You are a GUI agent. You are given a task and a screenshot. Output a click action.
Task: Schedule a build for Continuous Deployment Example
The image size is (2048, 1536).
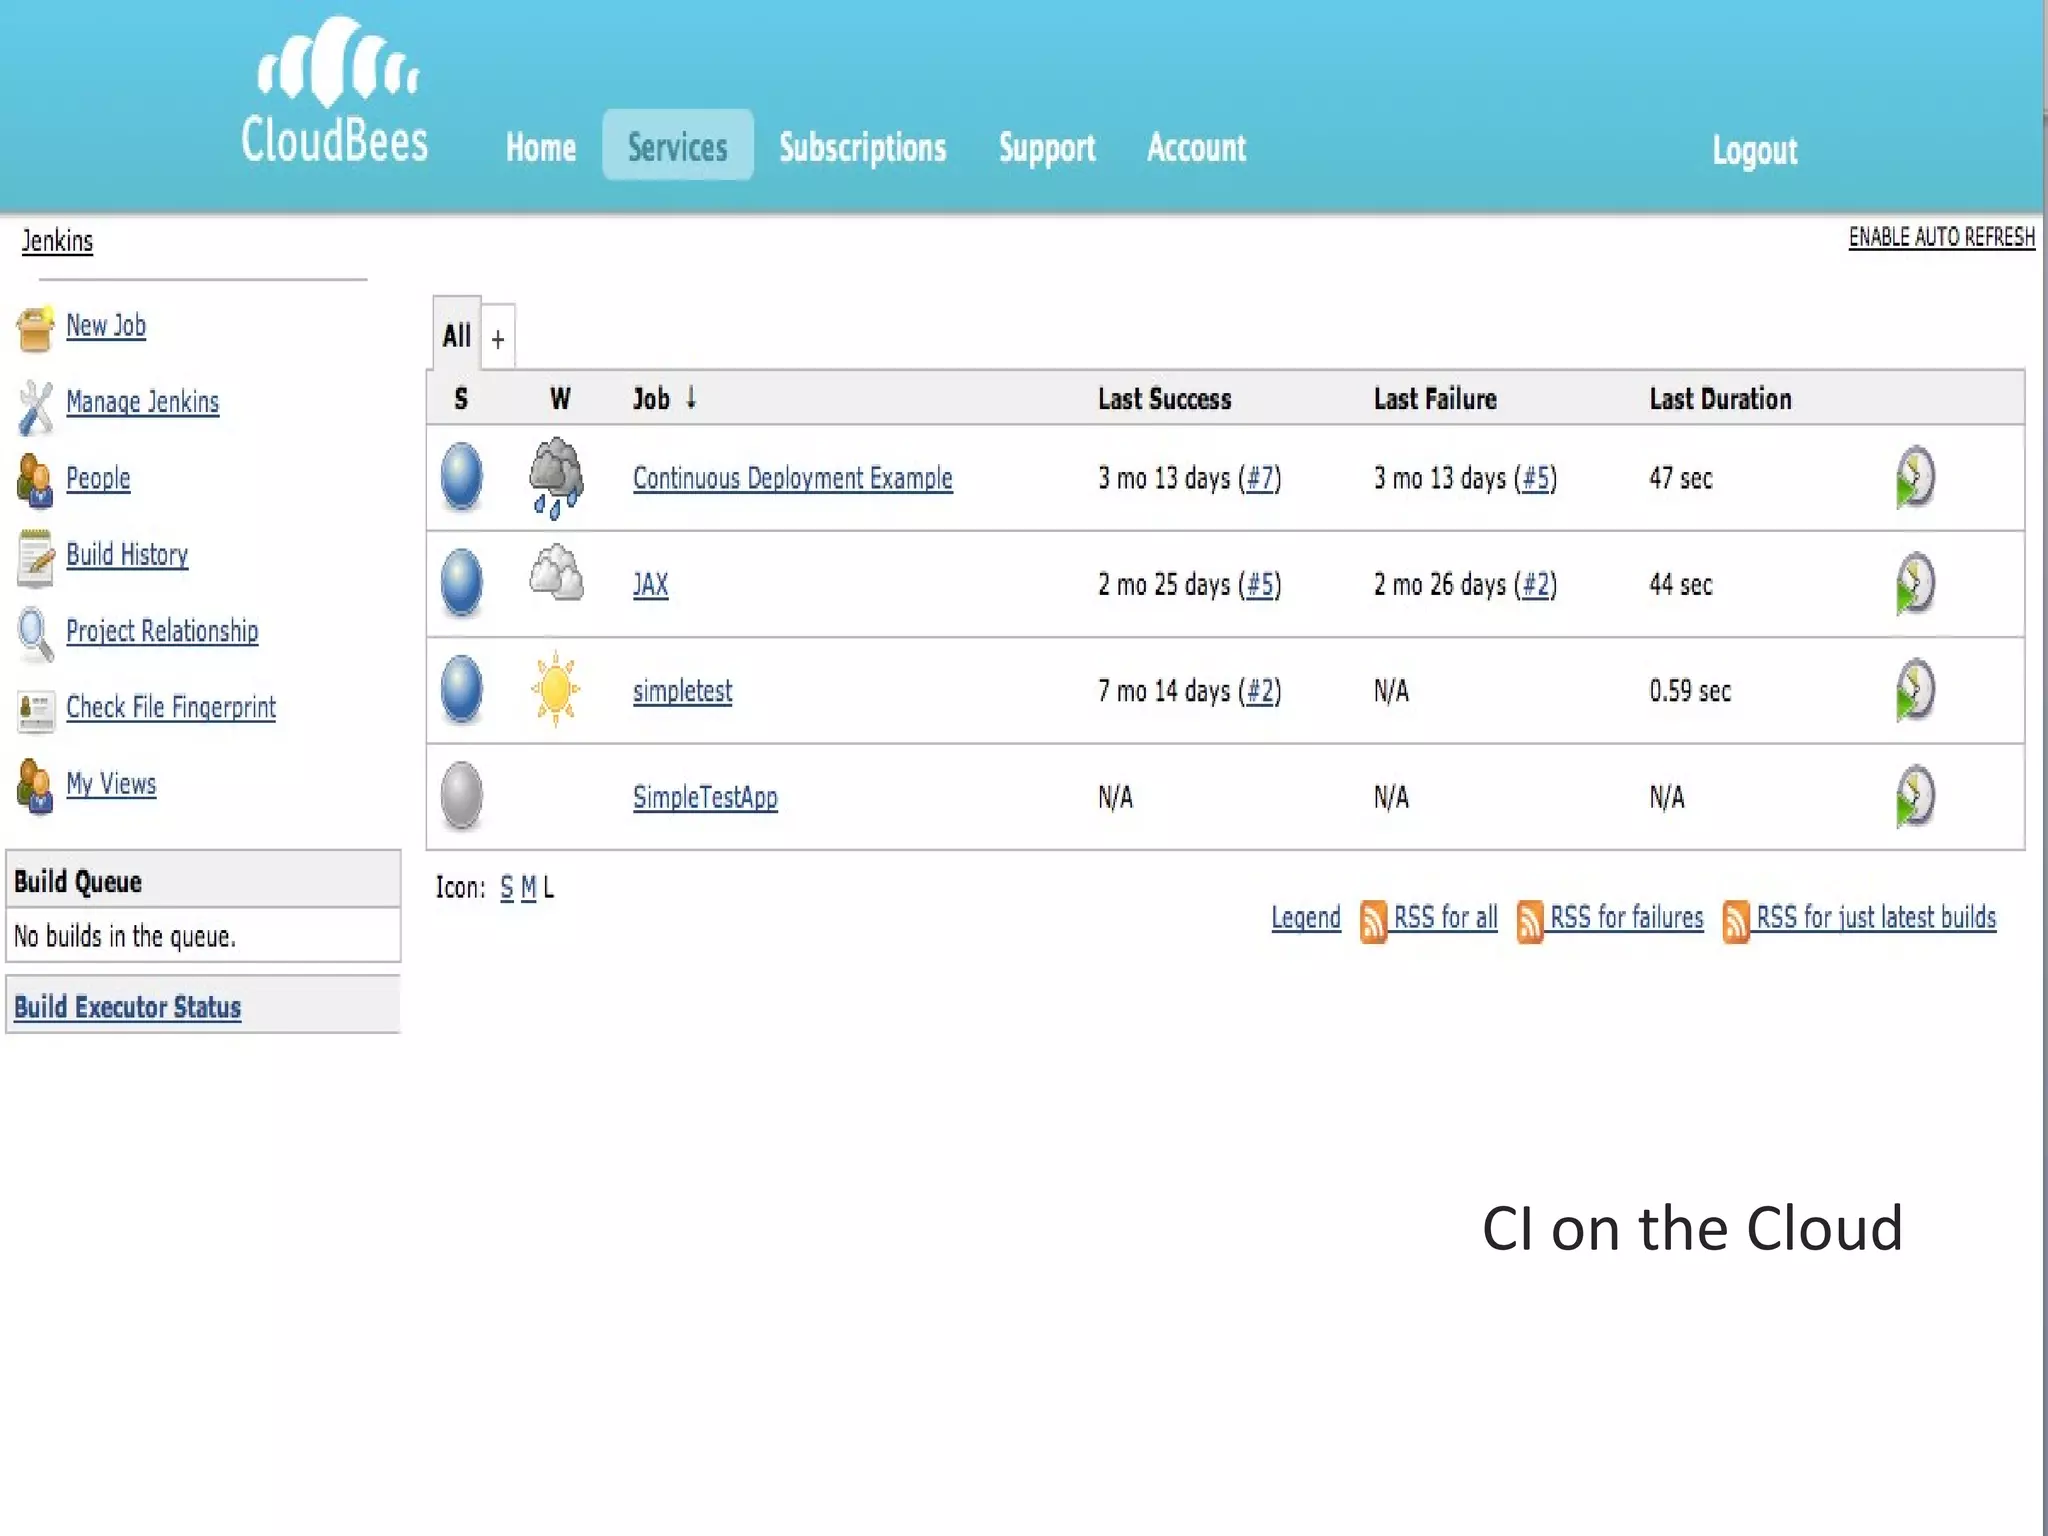pyautogui.click(x=1915, y=477)
